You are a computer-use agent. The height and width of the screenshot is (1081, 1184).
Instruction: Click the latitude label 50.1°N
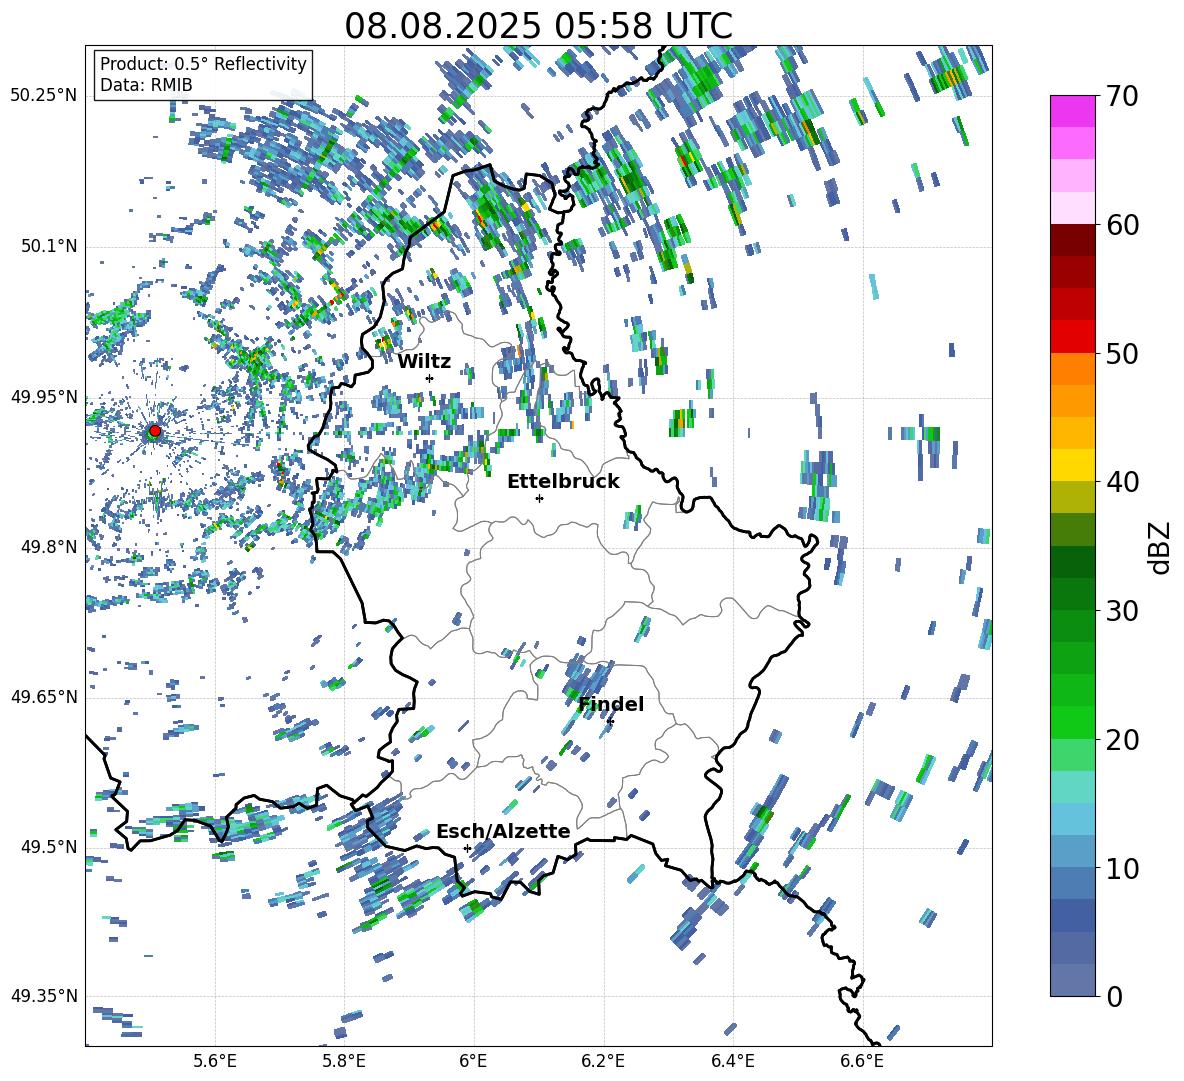(x=48, y=246)
